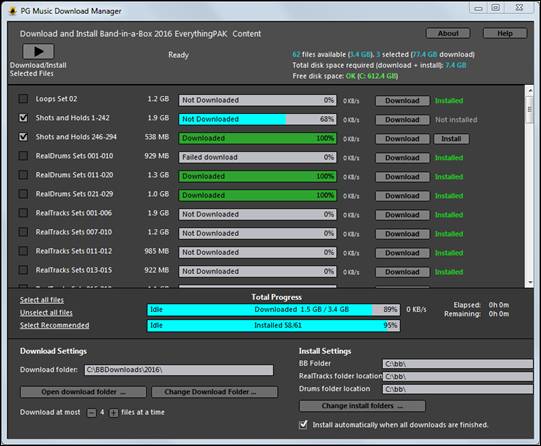Retry Download for RealDrums Sets 001-010
541x446 pixels.
402,158
